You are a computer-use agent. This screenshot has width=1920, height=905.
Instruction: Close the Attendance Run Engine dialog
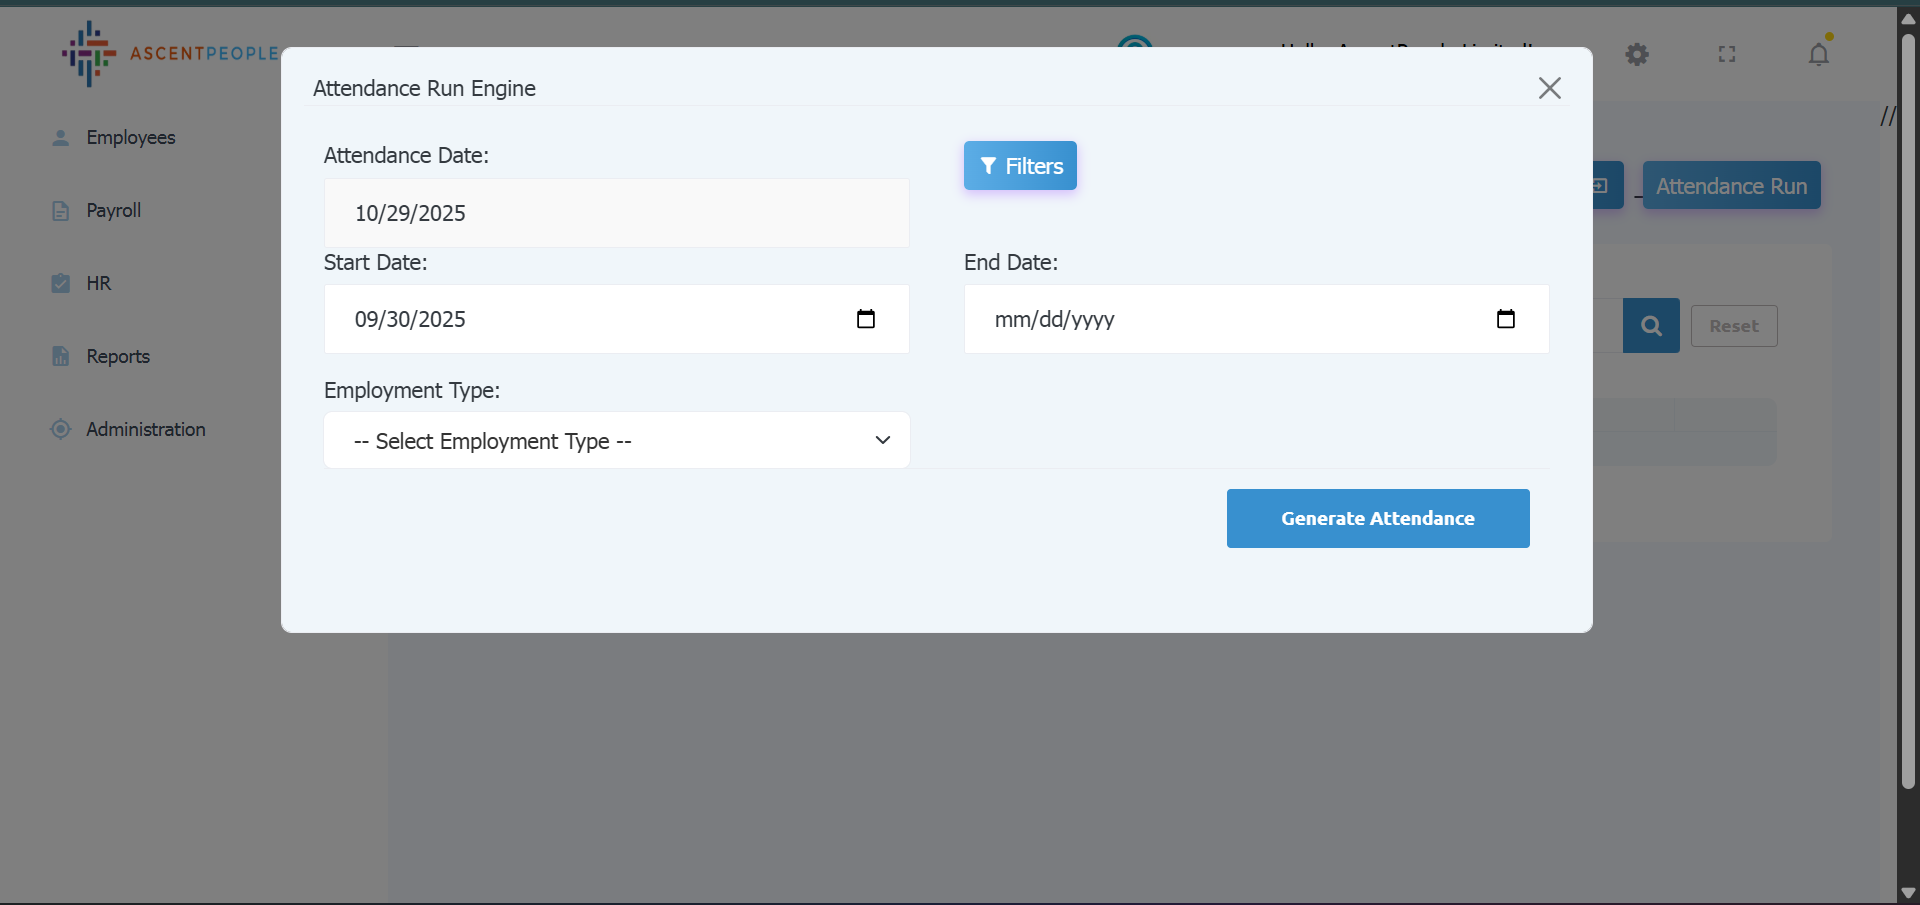coord(1549,88)
